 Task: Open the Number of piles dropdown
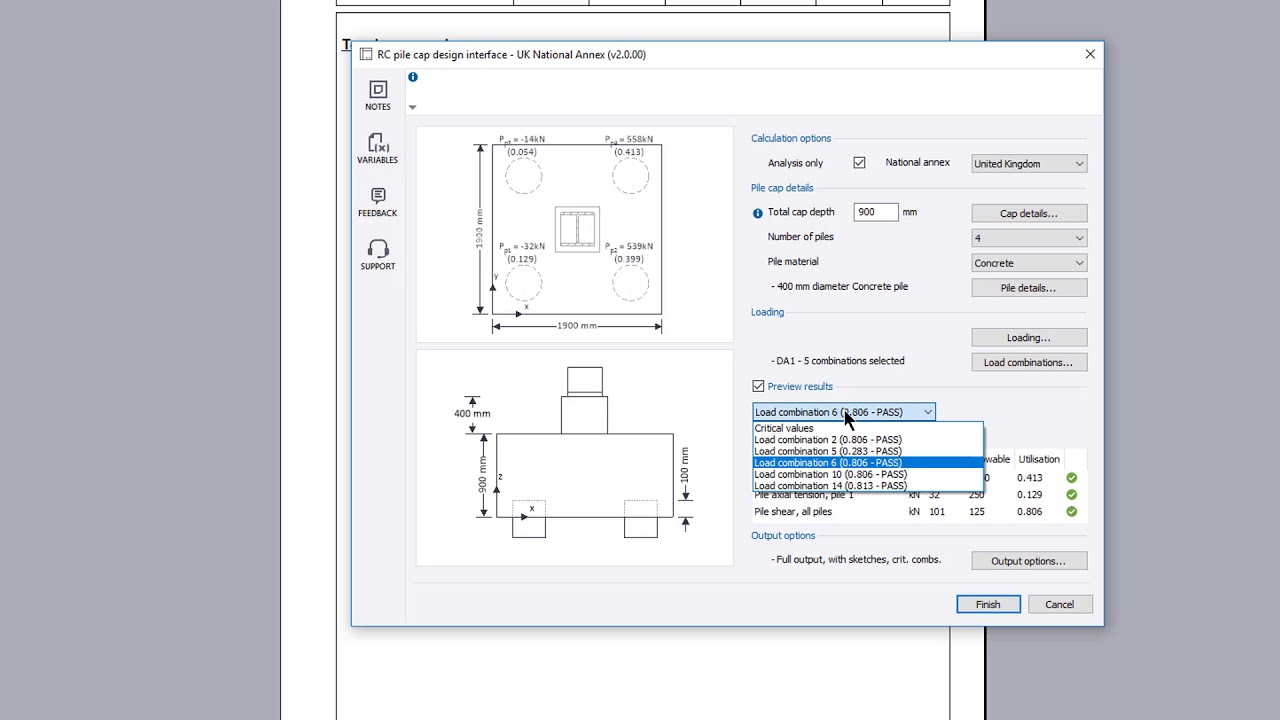[1029, 238]
